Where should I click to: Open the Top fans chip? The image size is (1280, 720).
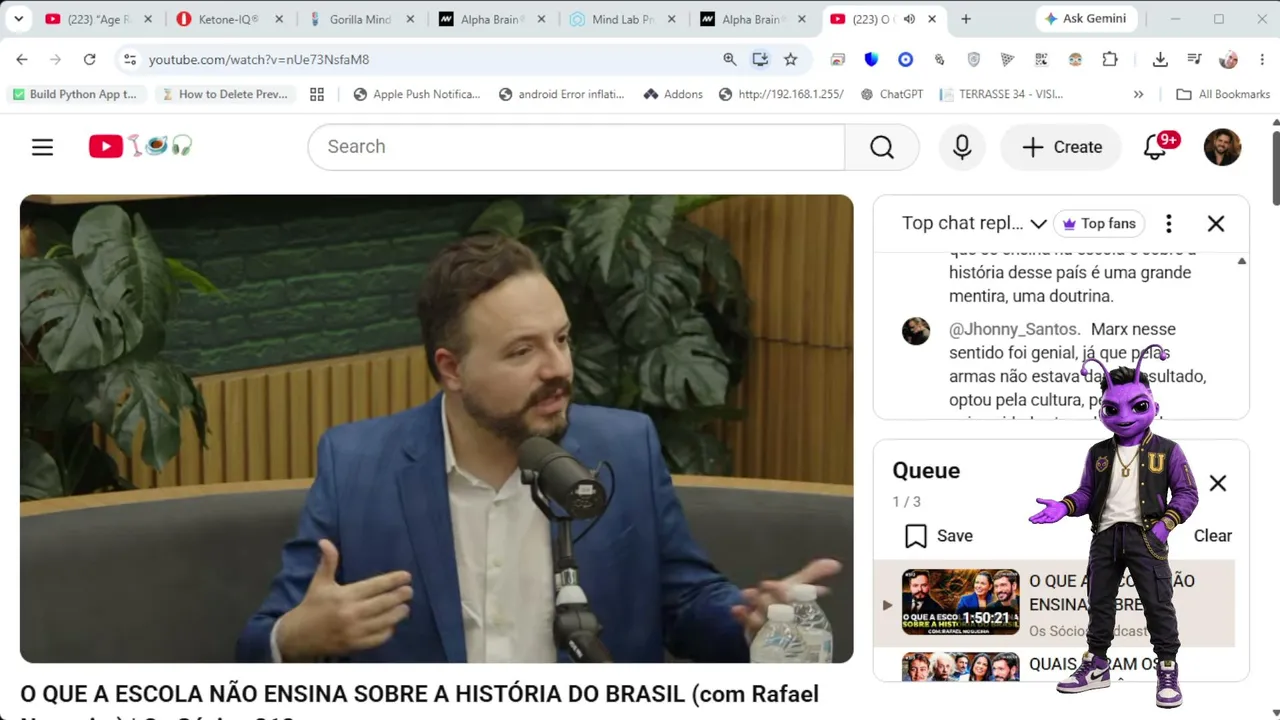point(1099,224)
